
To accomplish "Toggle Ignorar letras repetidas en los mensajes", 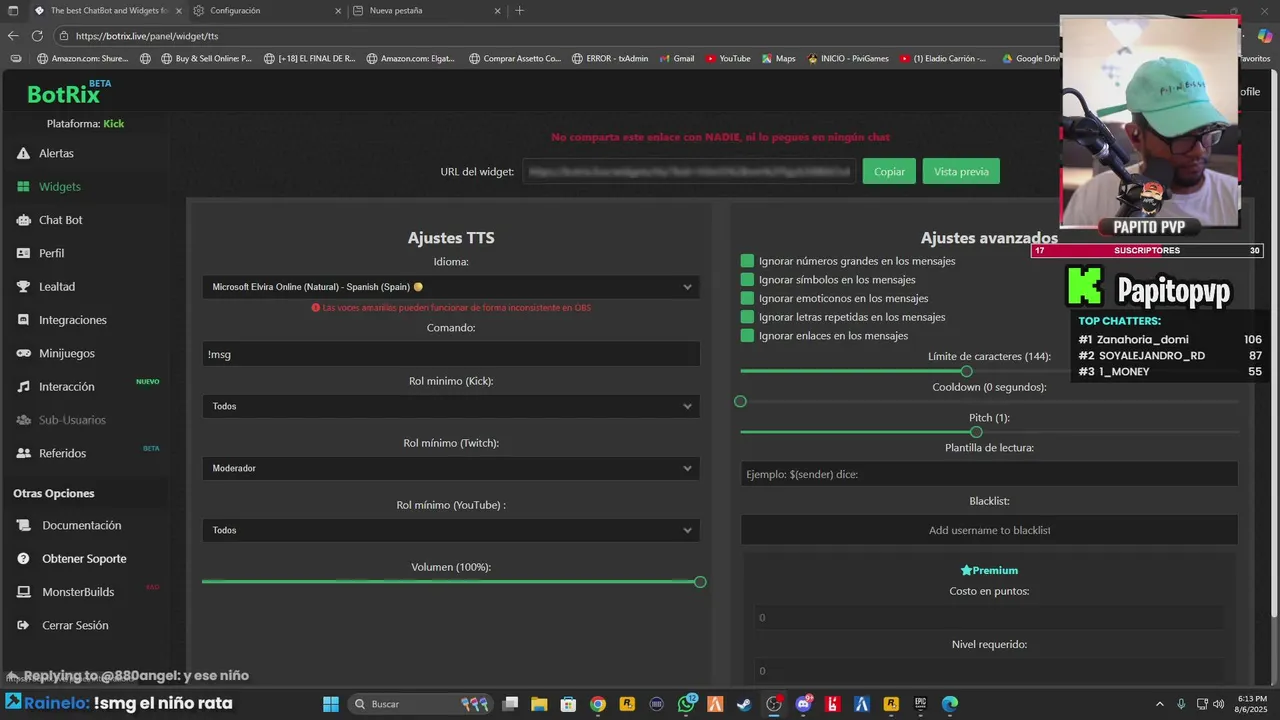I will 747,317.
